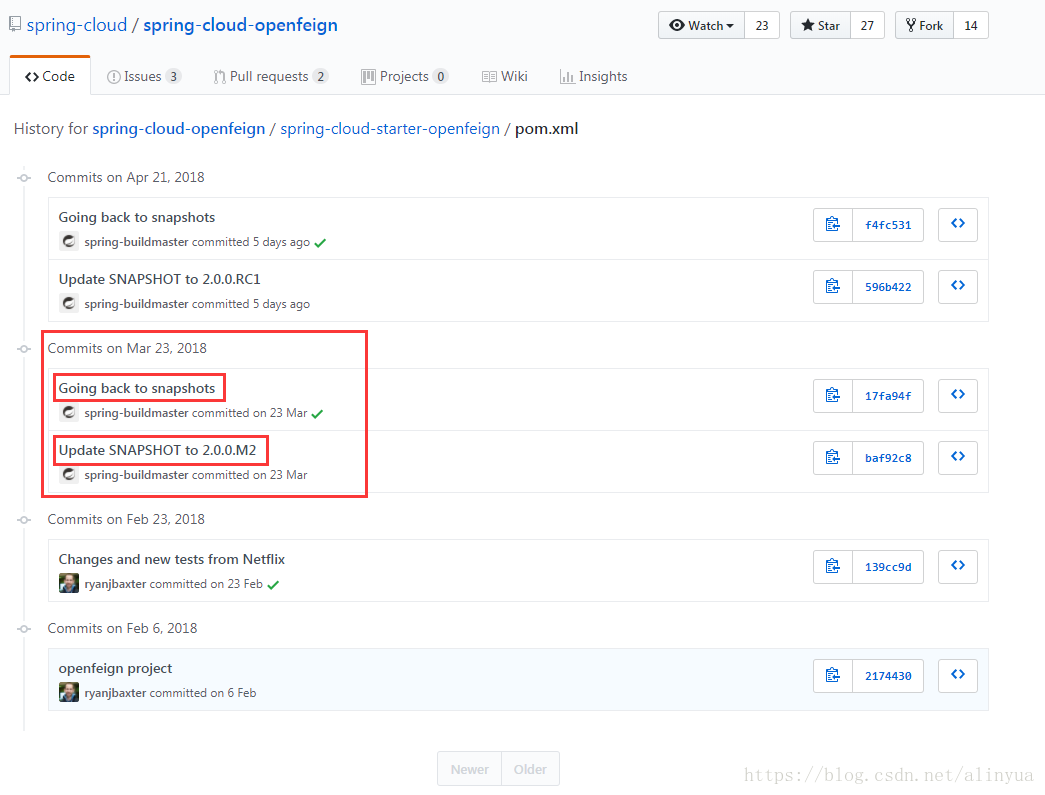
Task: Click ryanjbaxter author name on 6 Feb commit
Action: coord(115,693)
